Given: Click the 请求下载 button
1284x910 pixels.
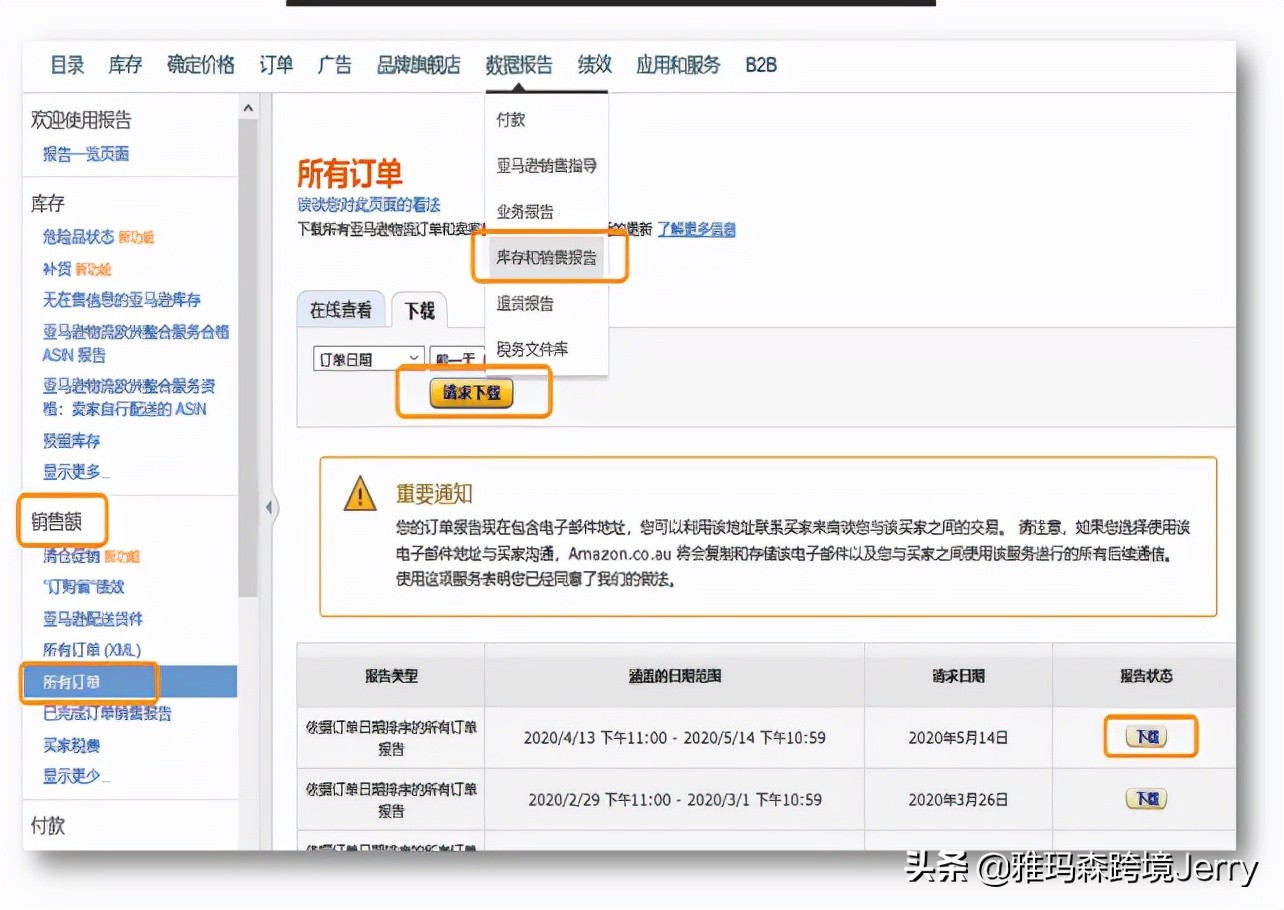Looking at the screenshot, I should coord(472,393).
